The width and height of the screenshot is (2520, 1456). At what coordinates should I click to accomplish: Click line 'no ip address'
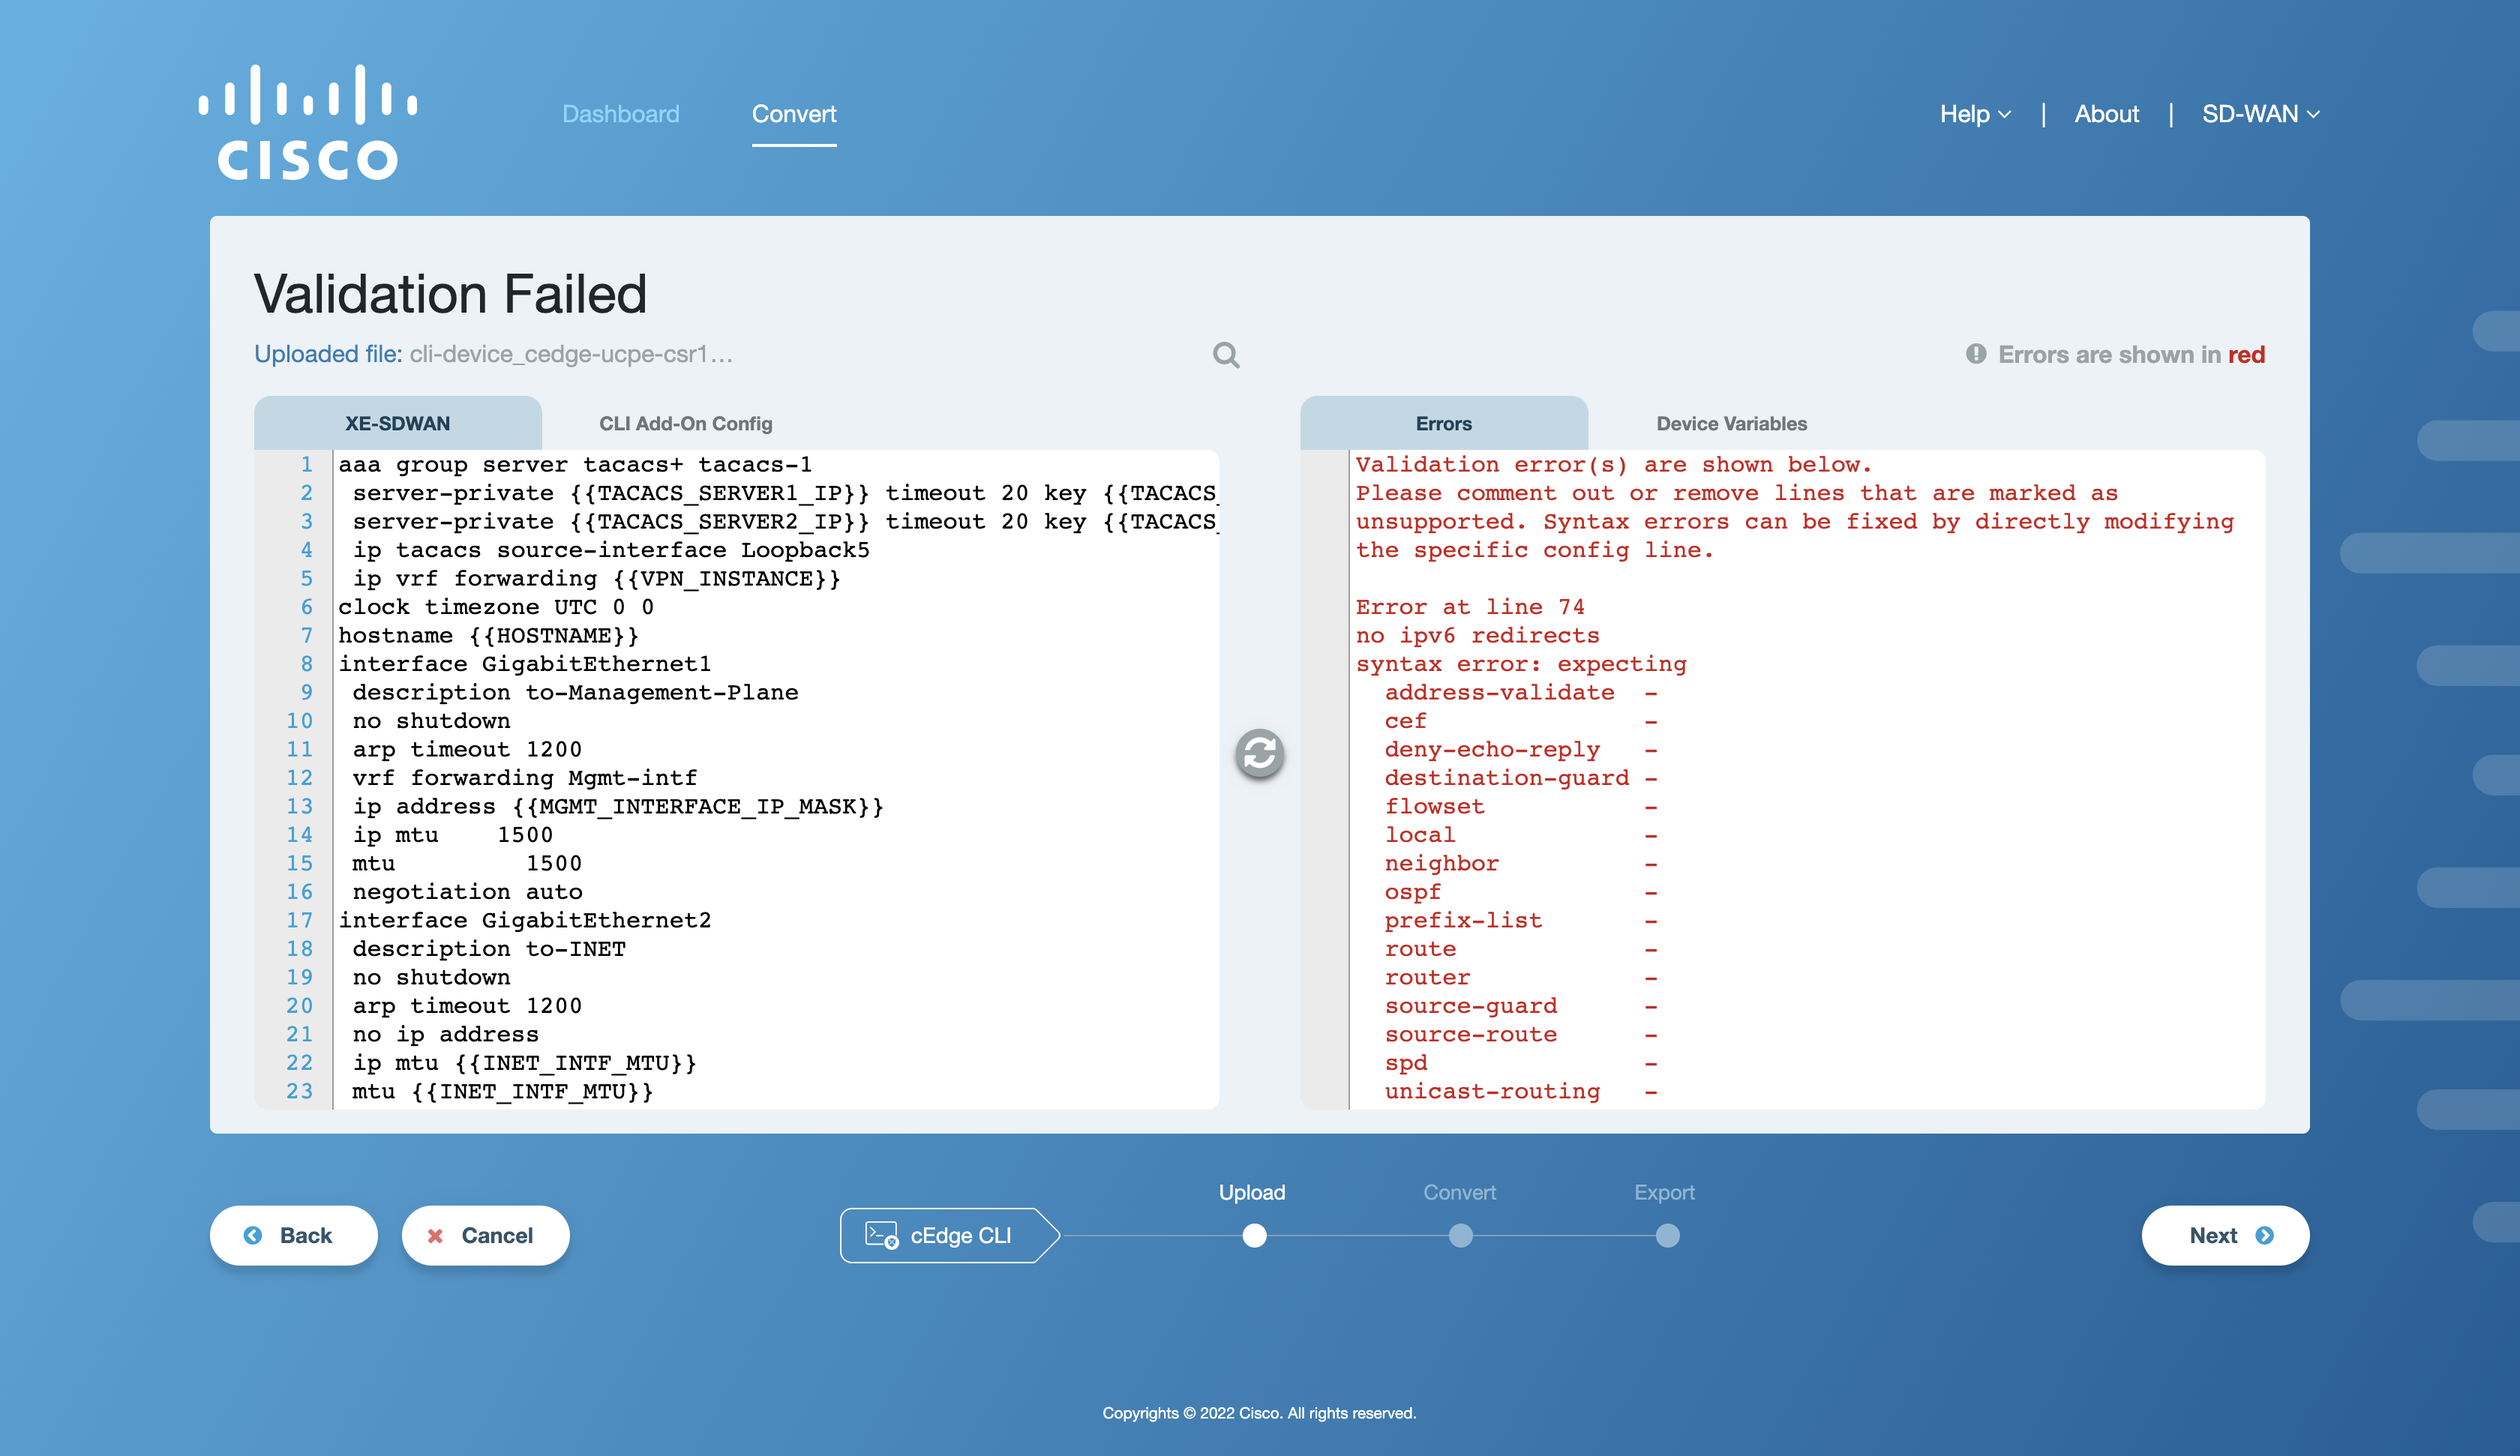coord(445,1034)
